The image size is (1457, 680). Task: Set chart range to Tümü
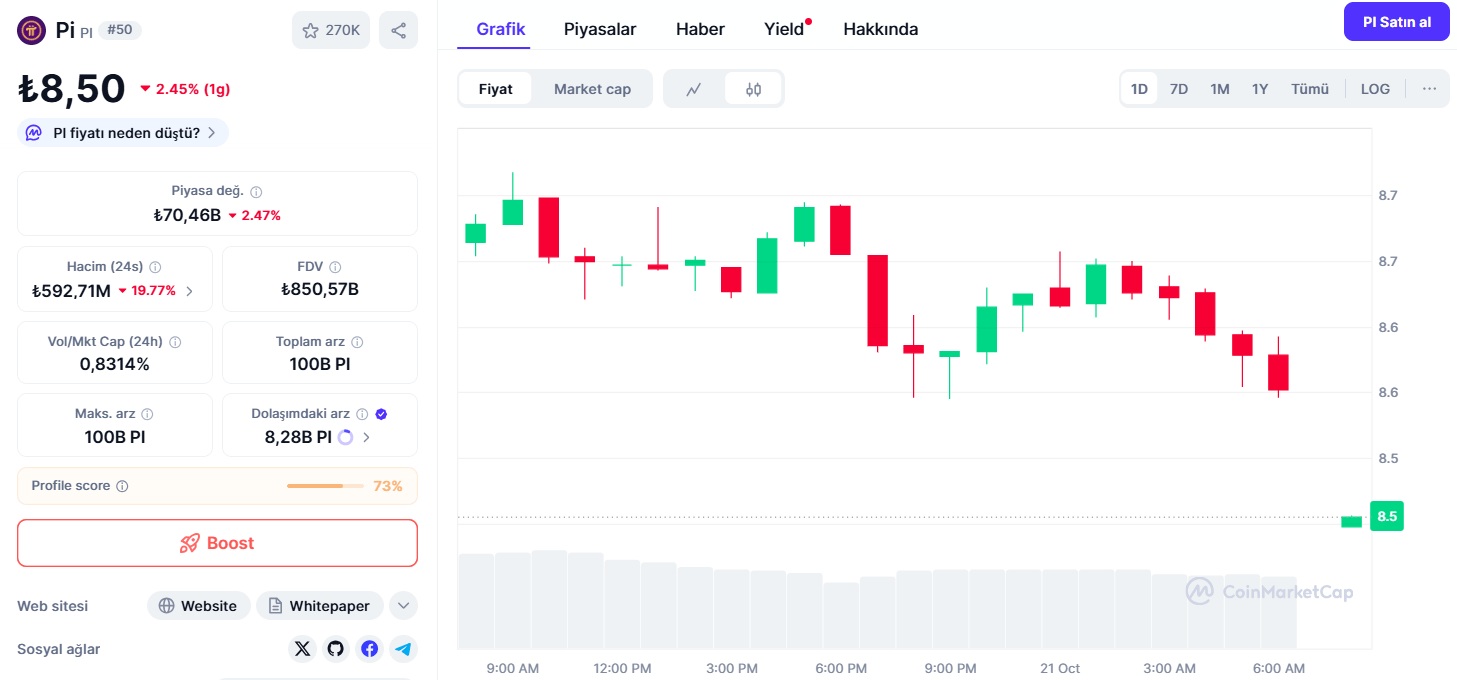pos(1310,89)
